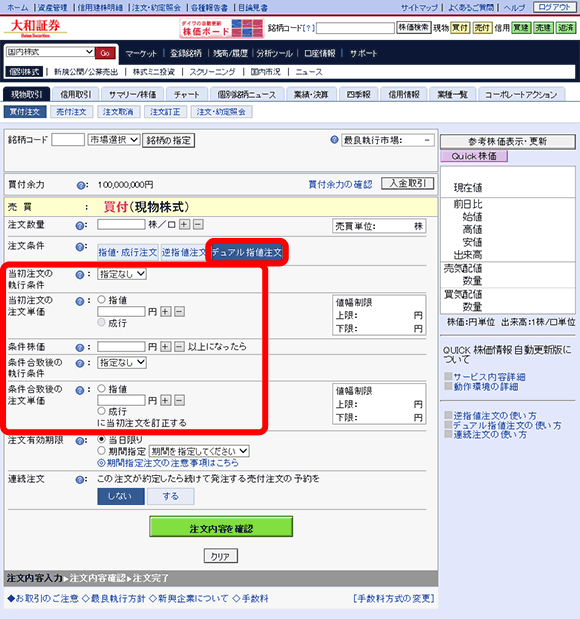Open the 株価ボード banner icon
The width and height of the screenshot is (580, 619).
222,28
